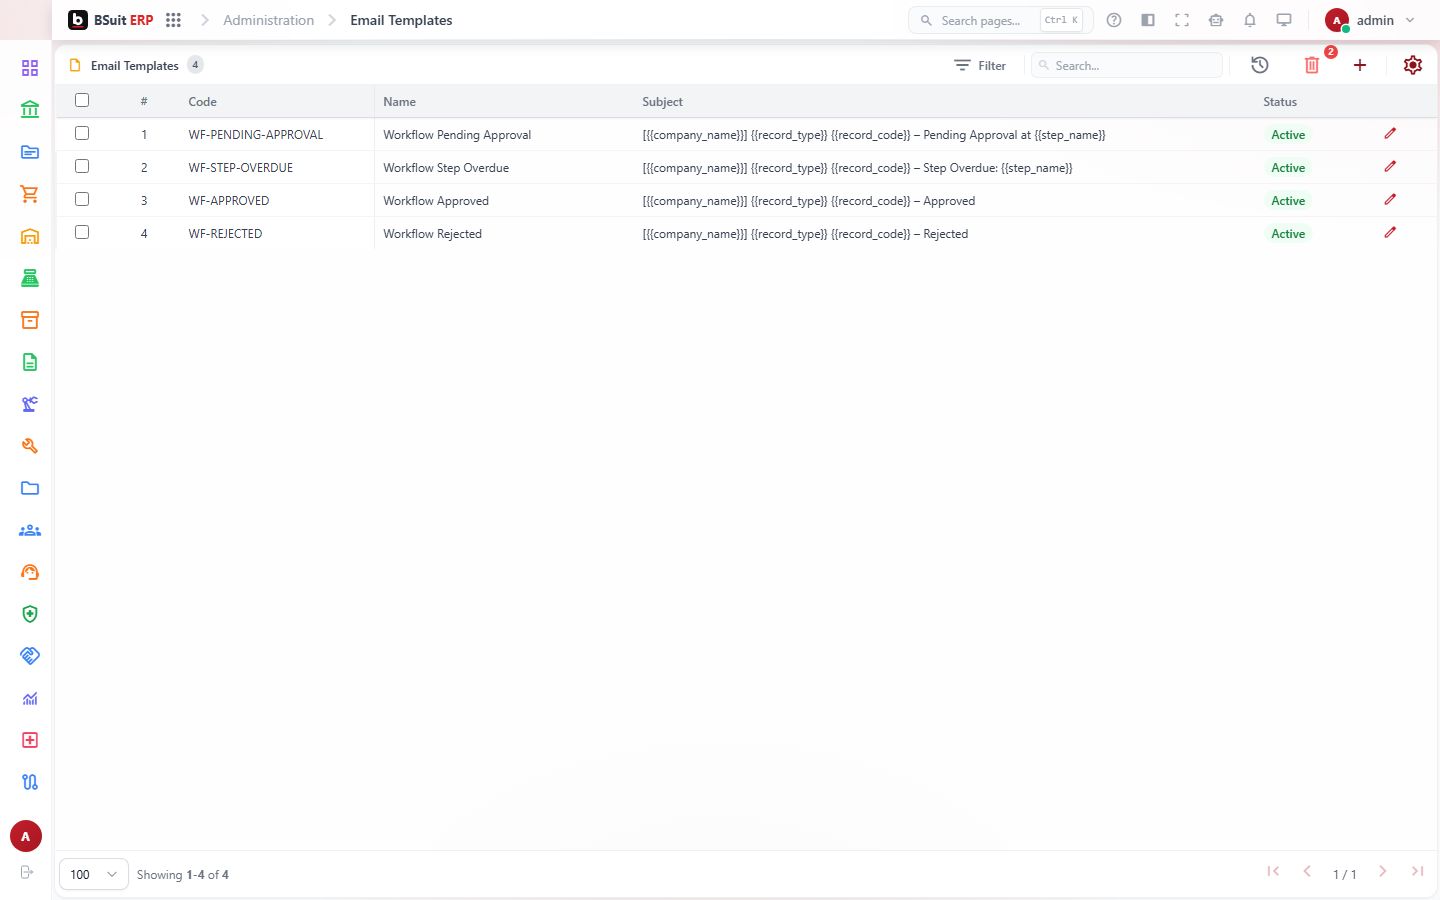
Task: Open the bank building icon in sidebar
Action: 30,110
